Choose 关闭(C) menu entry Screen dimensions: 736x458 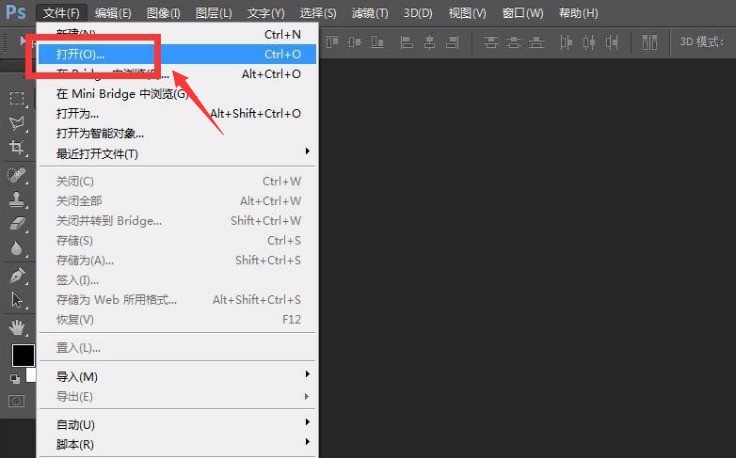(177, 181)
